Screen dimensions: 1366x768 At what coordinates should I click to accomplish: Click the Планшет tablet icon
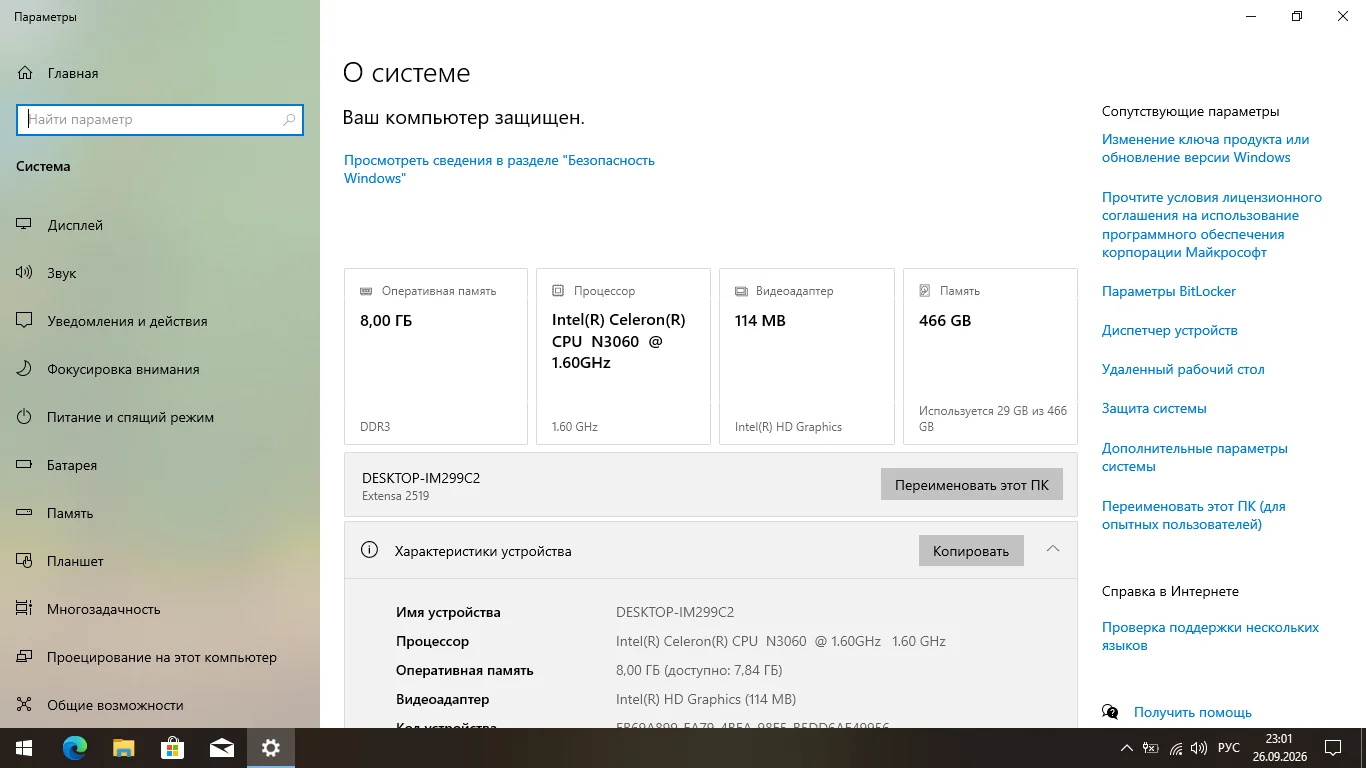tap(25, 561)
